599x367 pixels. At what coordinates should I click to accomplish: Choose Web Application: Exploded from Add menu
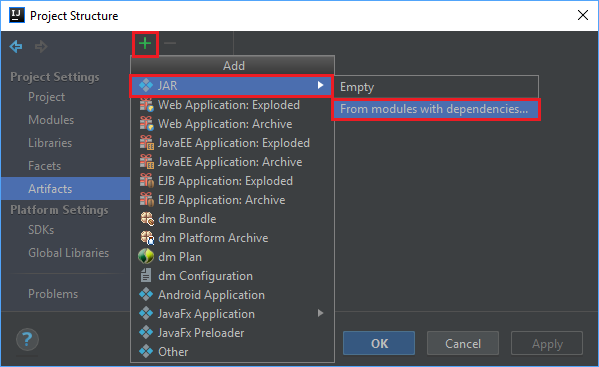point(232,105)
